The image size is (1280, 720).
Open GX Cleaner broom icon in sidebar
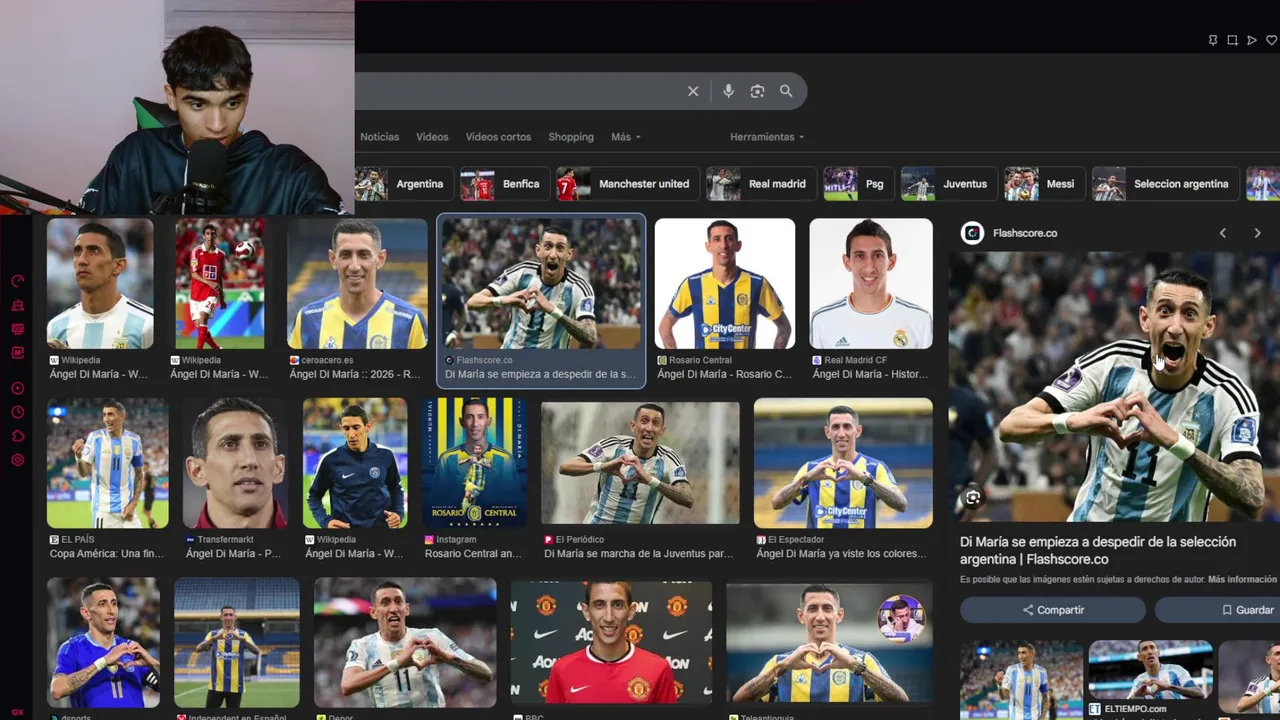pos(17,305)
